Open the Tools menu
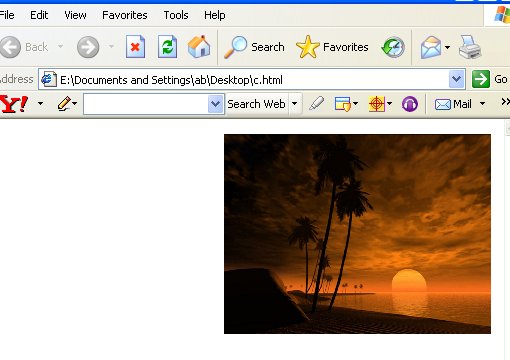The image size is (510, 360). click(176, 15)
